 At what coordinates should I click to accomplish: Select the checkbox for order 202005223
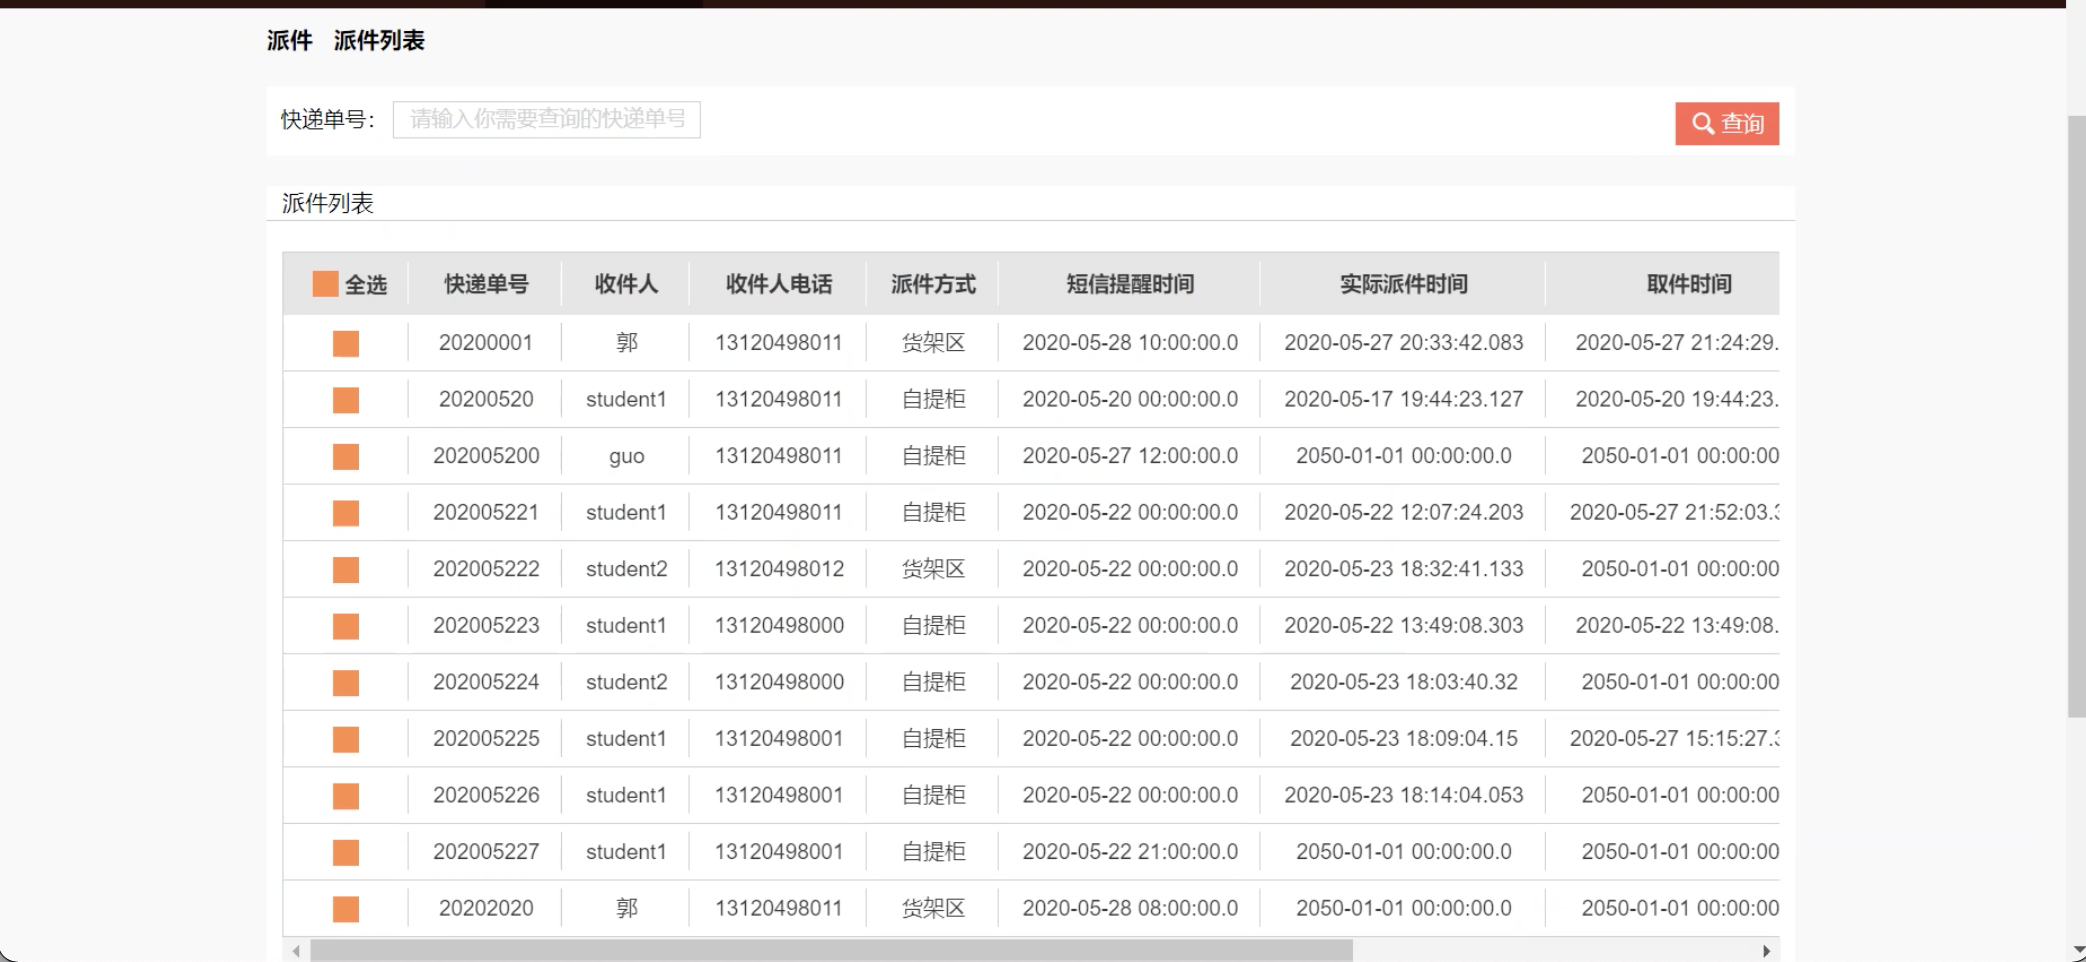346,626
